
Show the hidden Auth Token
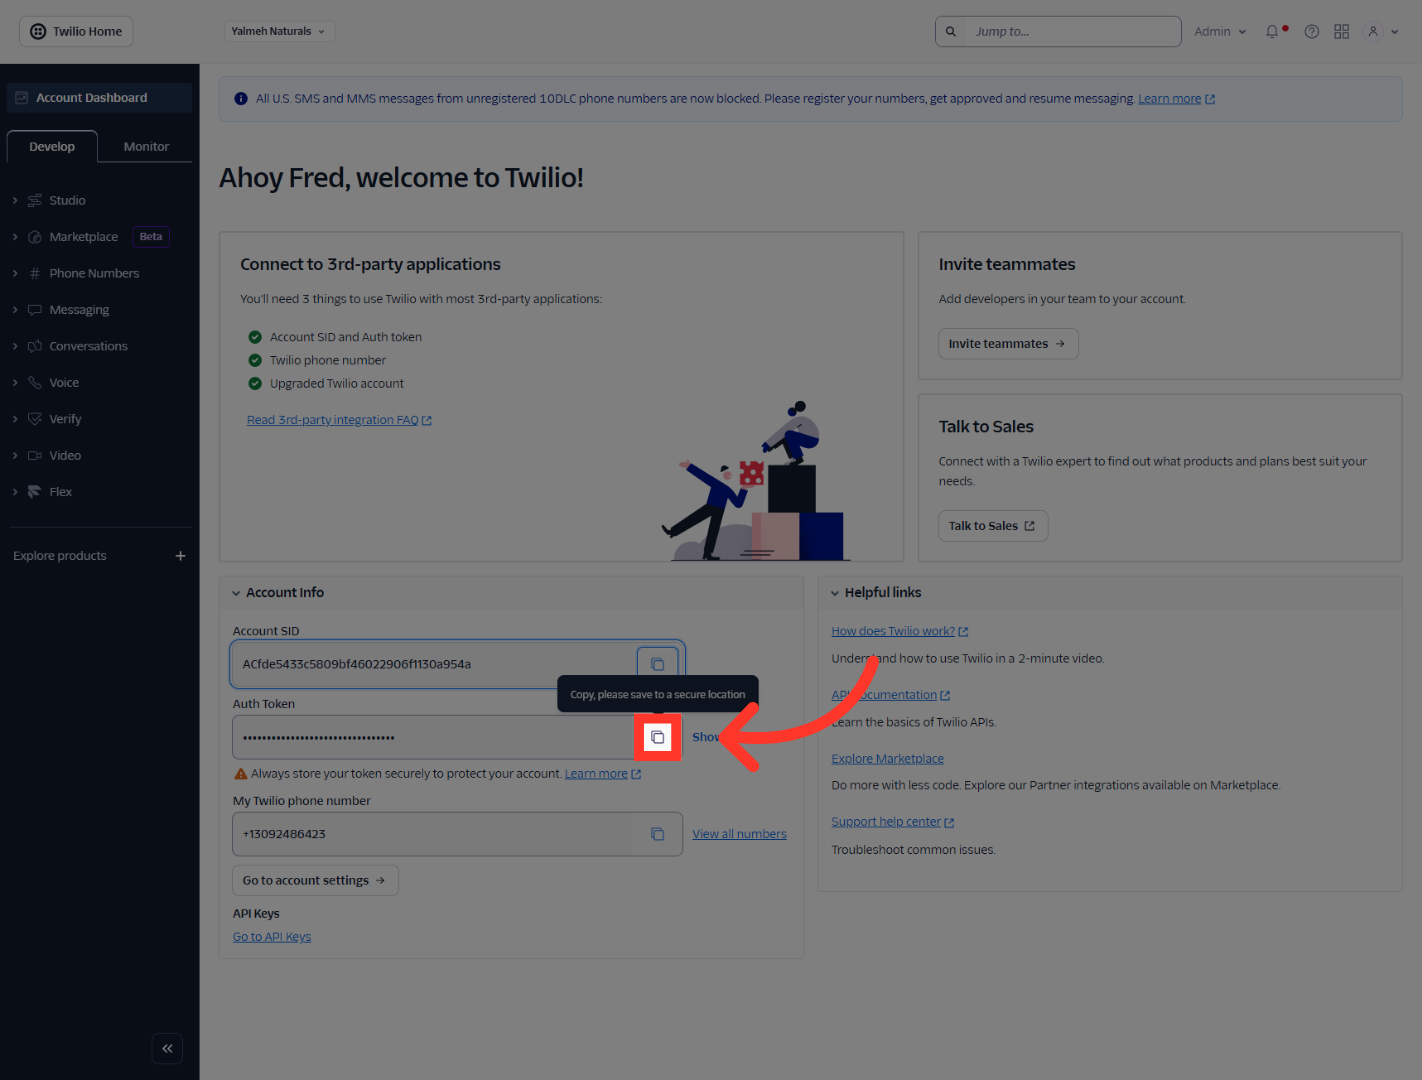point(706,737)
